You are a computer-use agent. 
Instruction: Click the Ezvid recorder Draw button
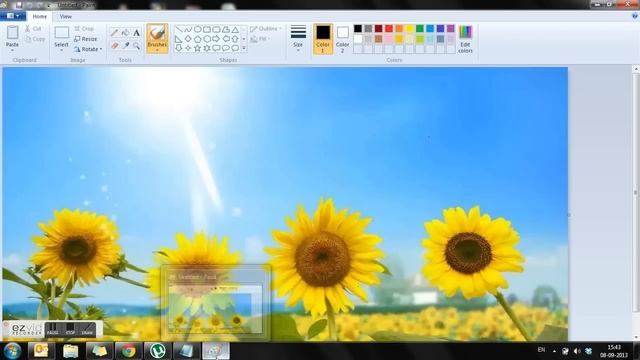tap(87, 329)
